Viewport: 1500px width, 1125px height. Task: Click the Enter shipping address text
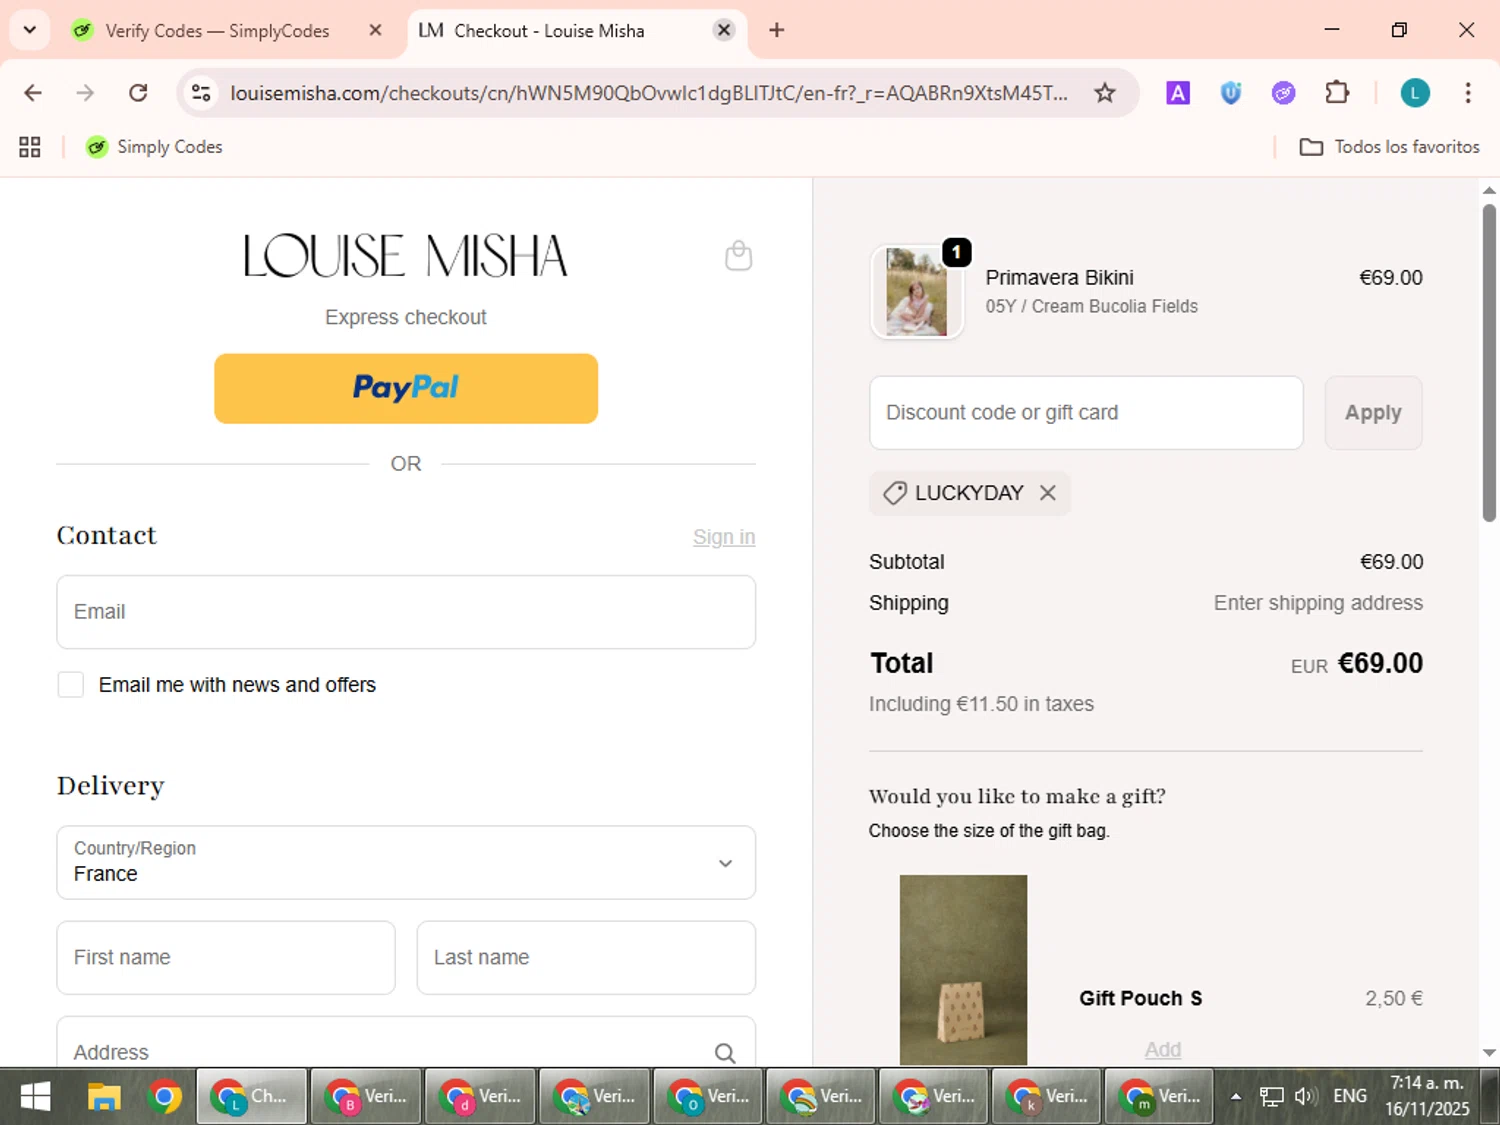[1318, 603]
